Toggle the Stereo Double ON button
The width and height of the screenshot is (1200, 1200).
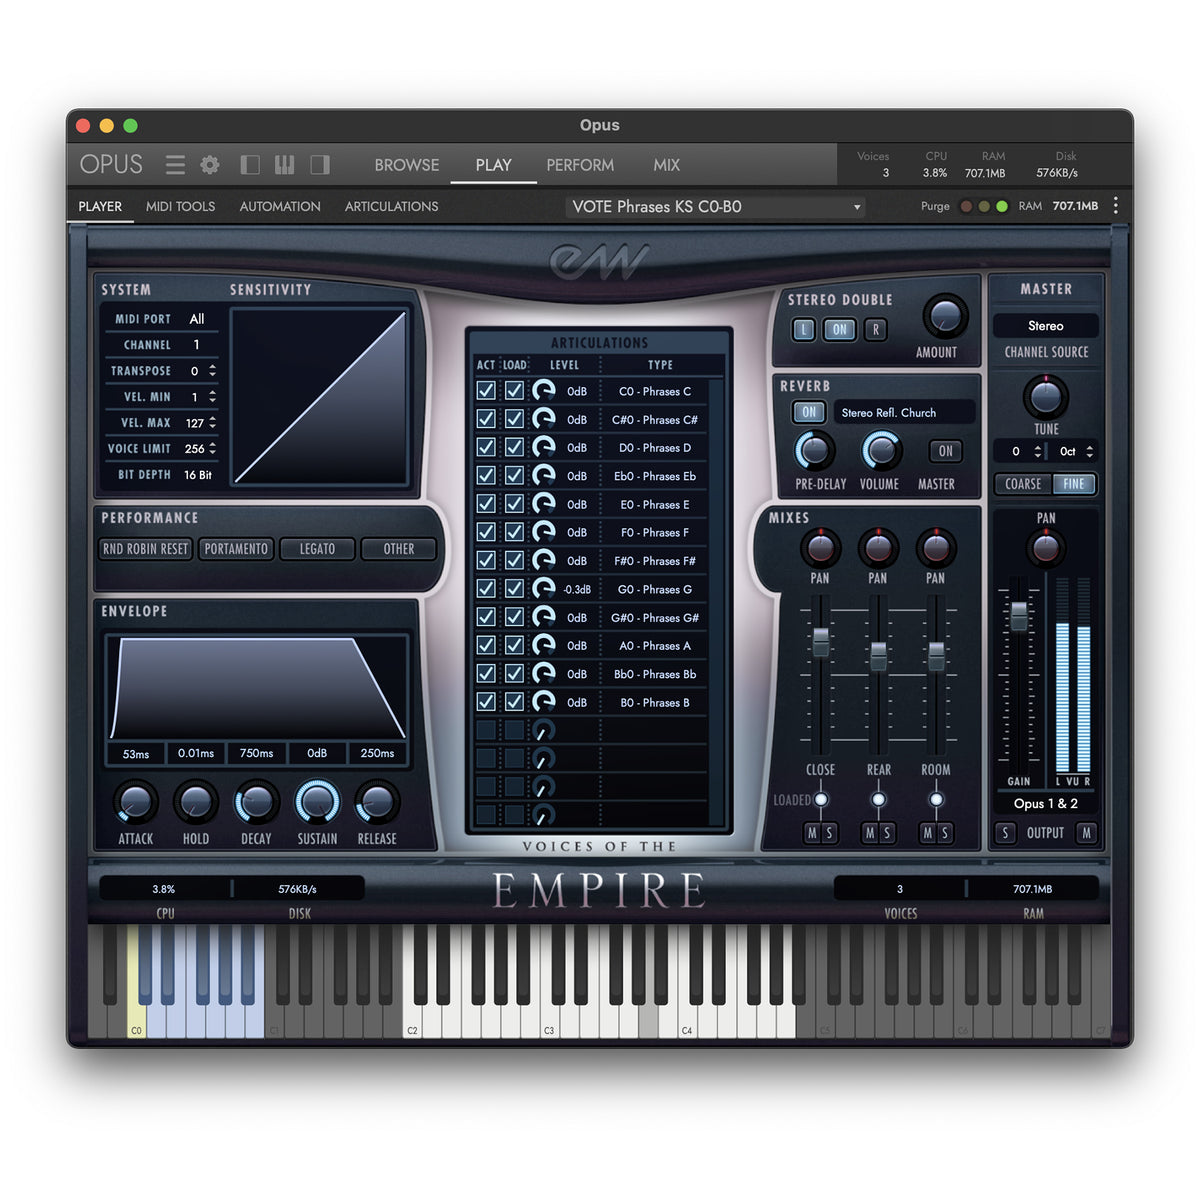tap(839, 329)
